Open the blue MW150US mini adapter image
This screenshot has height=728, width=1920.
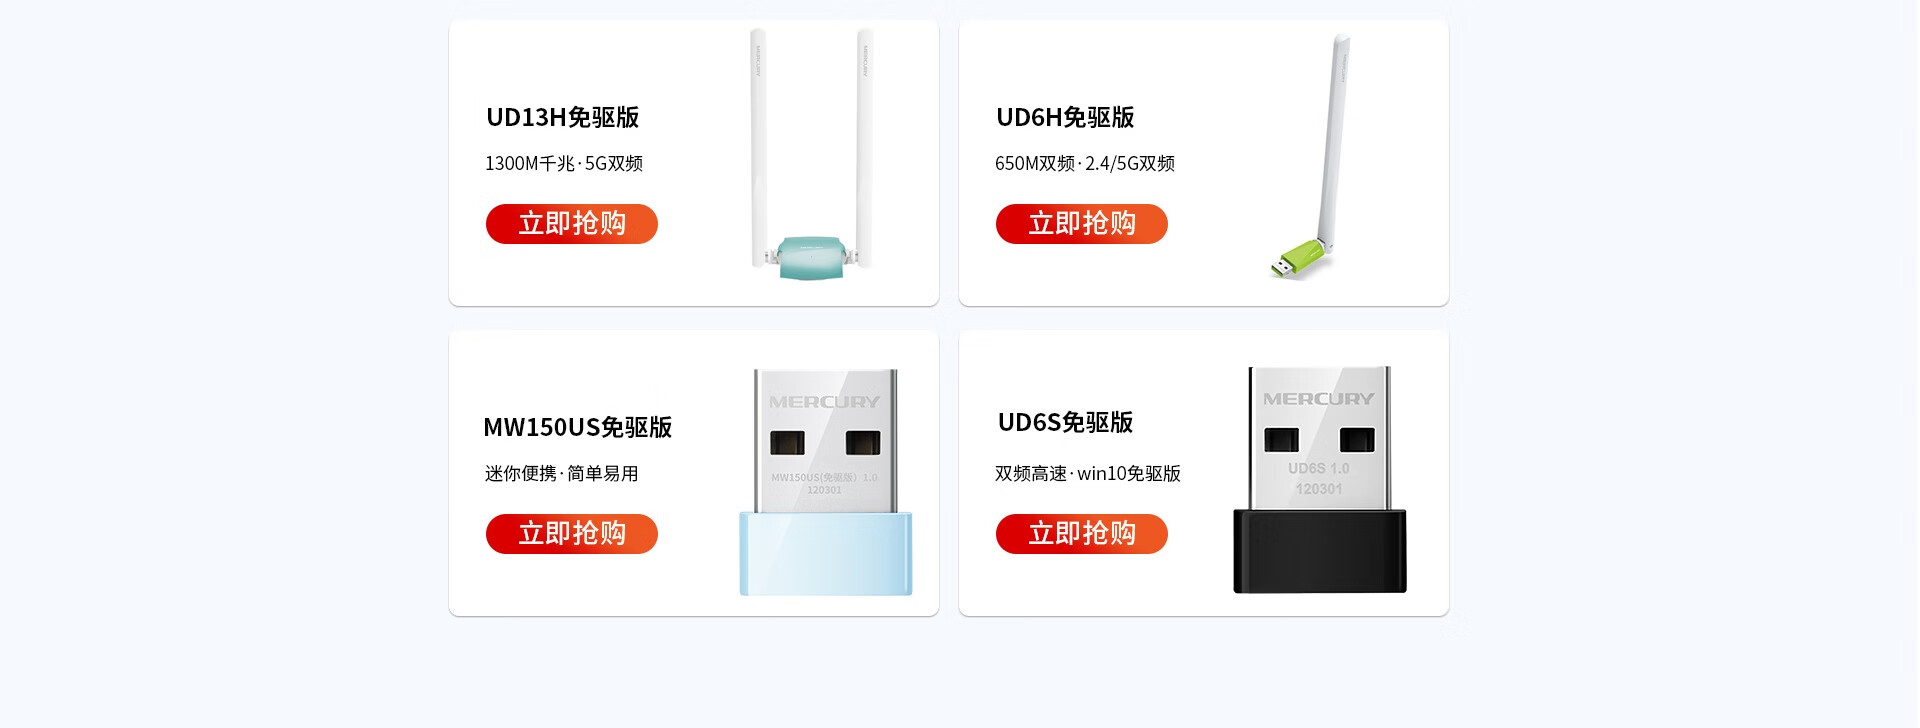826,482
